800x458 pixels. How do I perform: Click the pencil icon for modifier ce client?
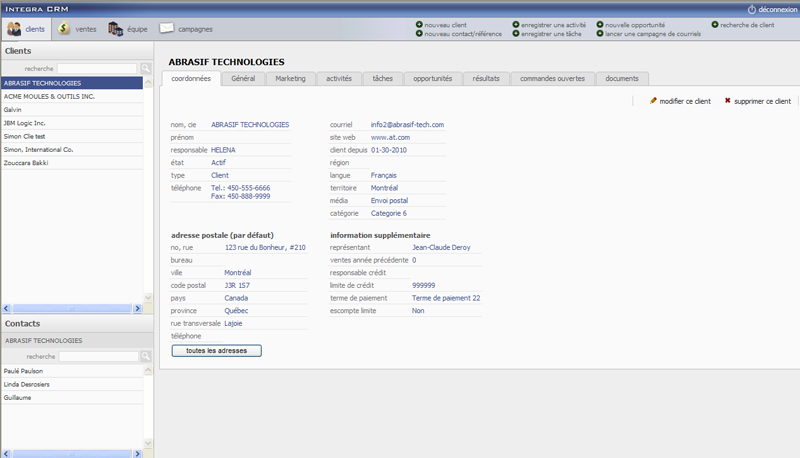point(653,101)
